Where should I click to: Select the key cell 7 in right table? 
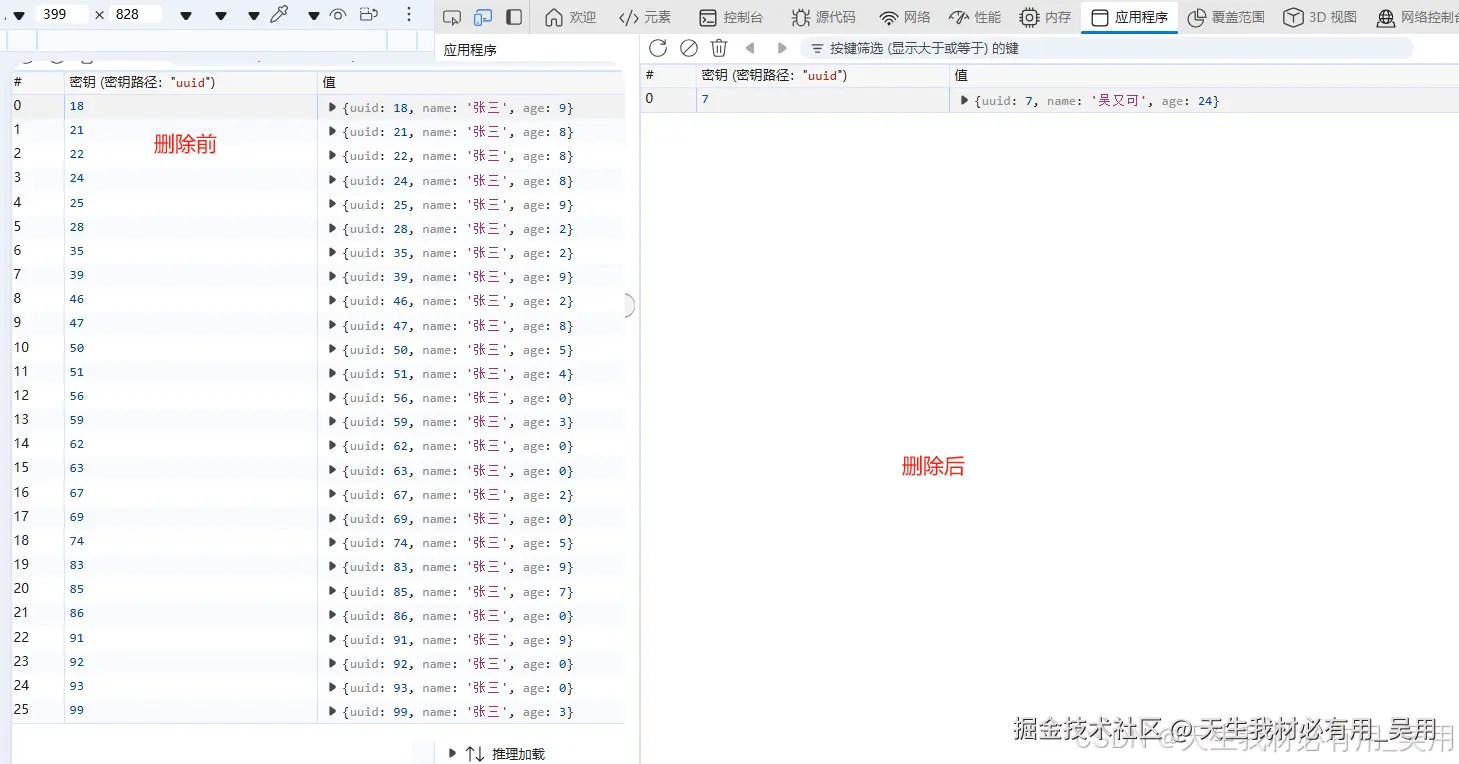click(x=823, y=99)
